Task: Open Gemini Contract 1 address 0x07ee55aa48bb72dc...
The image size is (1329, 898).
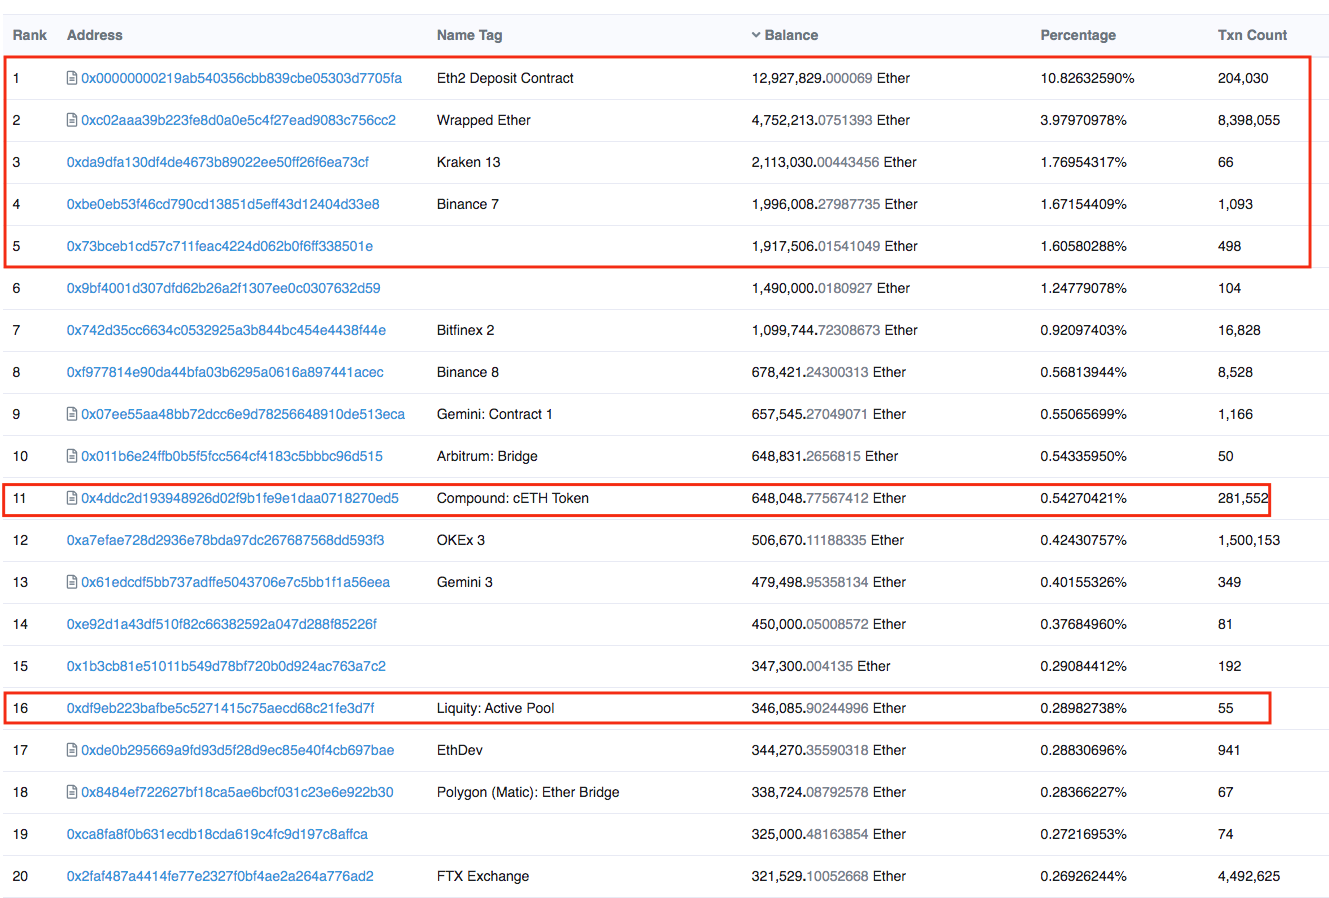Action: coord(243,414)
